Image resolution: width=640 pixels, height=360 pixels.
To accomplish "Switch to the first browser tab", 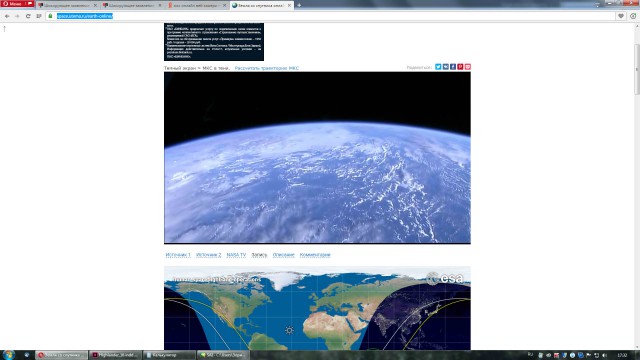I will coord(67,5).
